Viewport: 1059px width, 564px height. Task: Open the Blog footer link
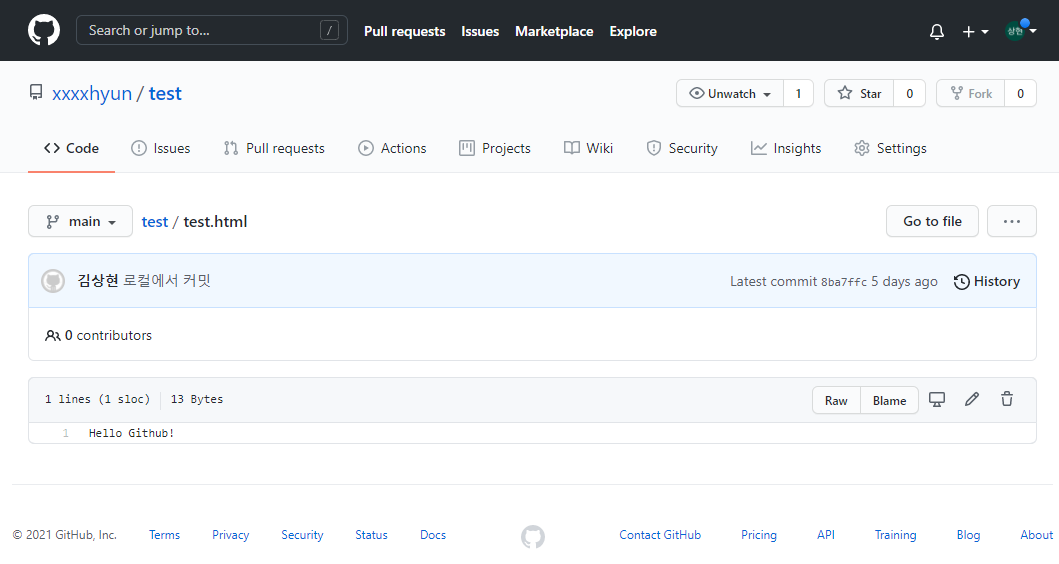click(968, 535)
